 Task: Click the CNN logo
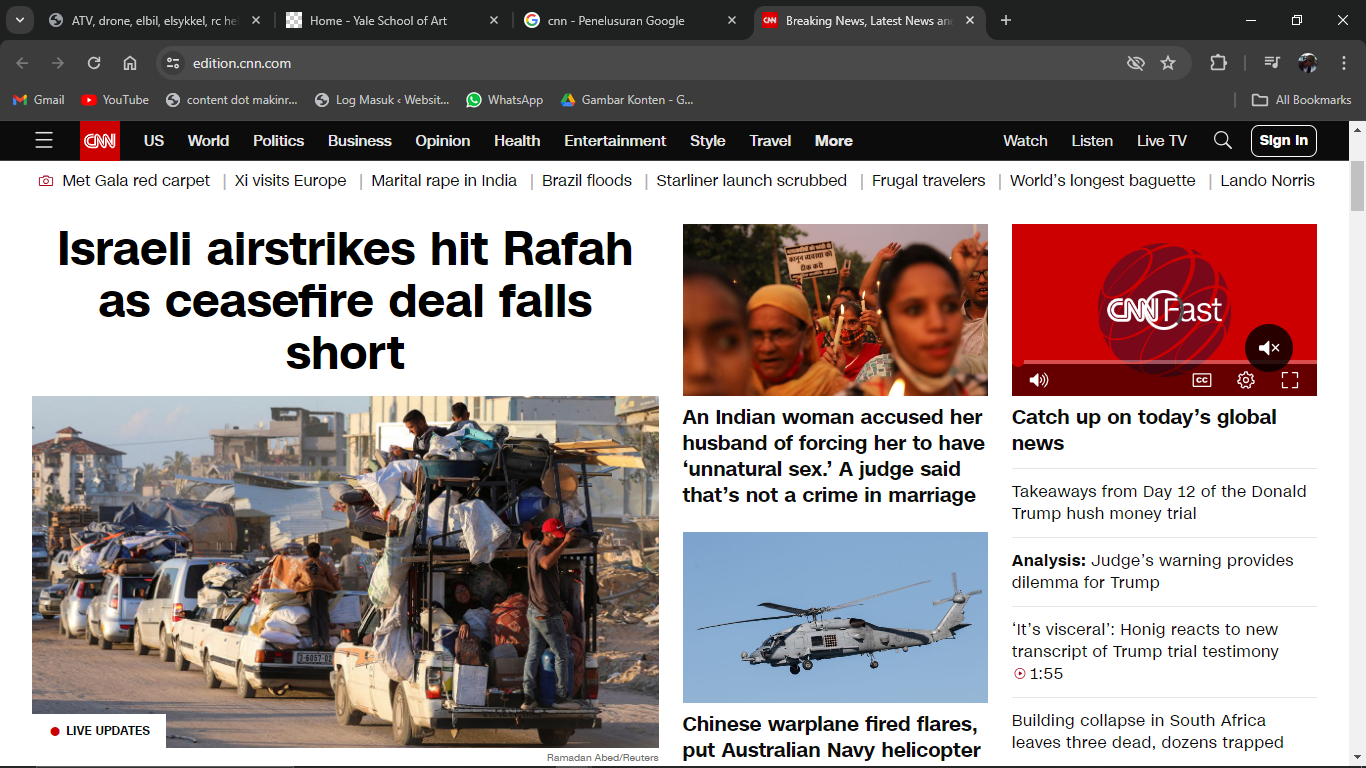(99, 140)
